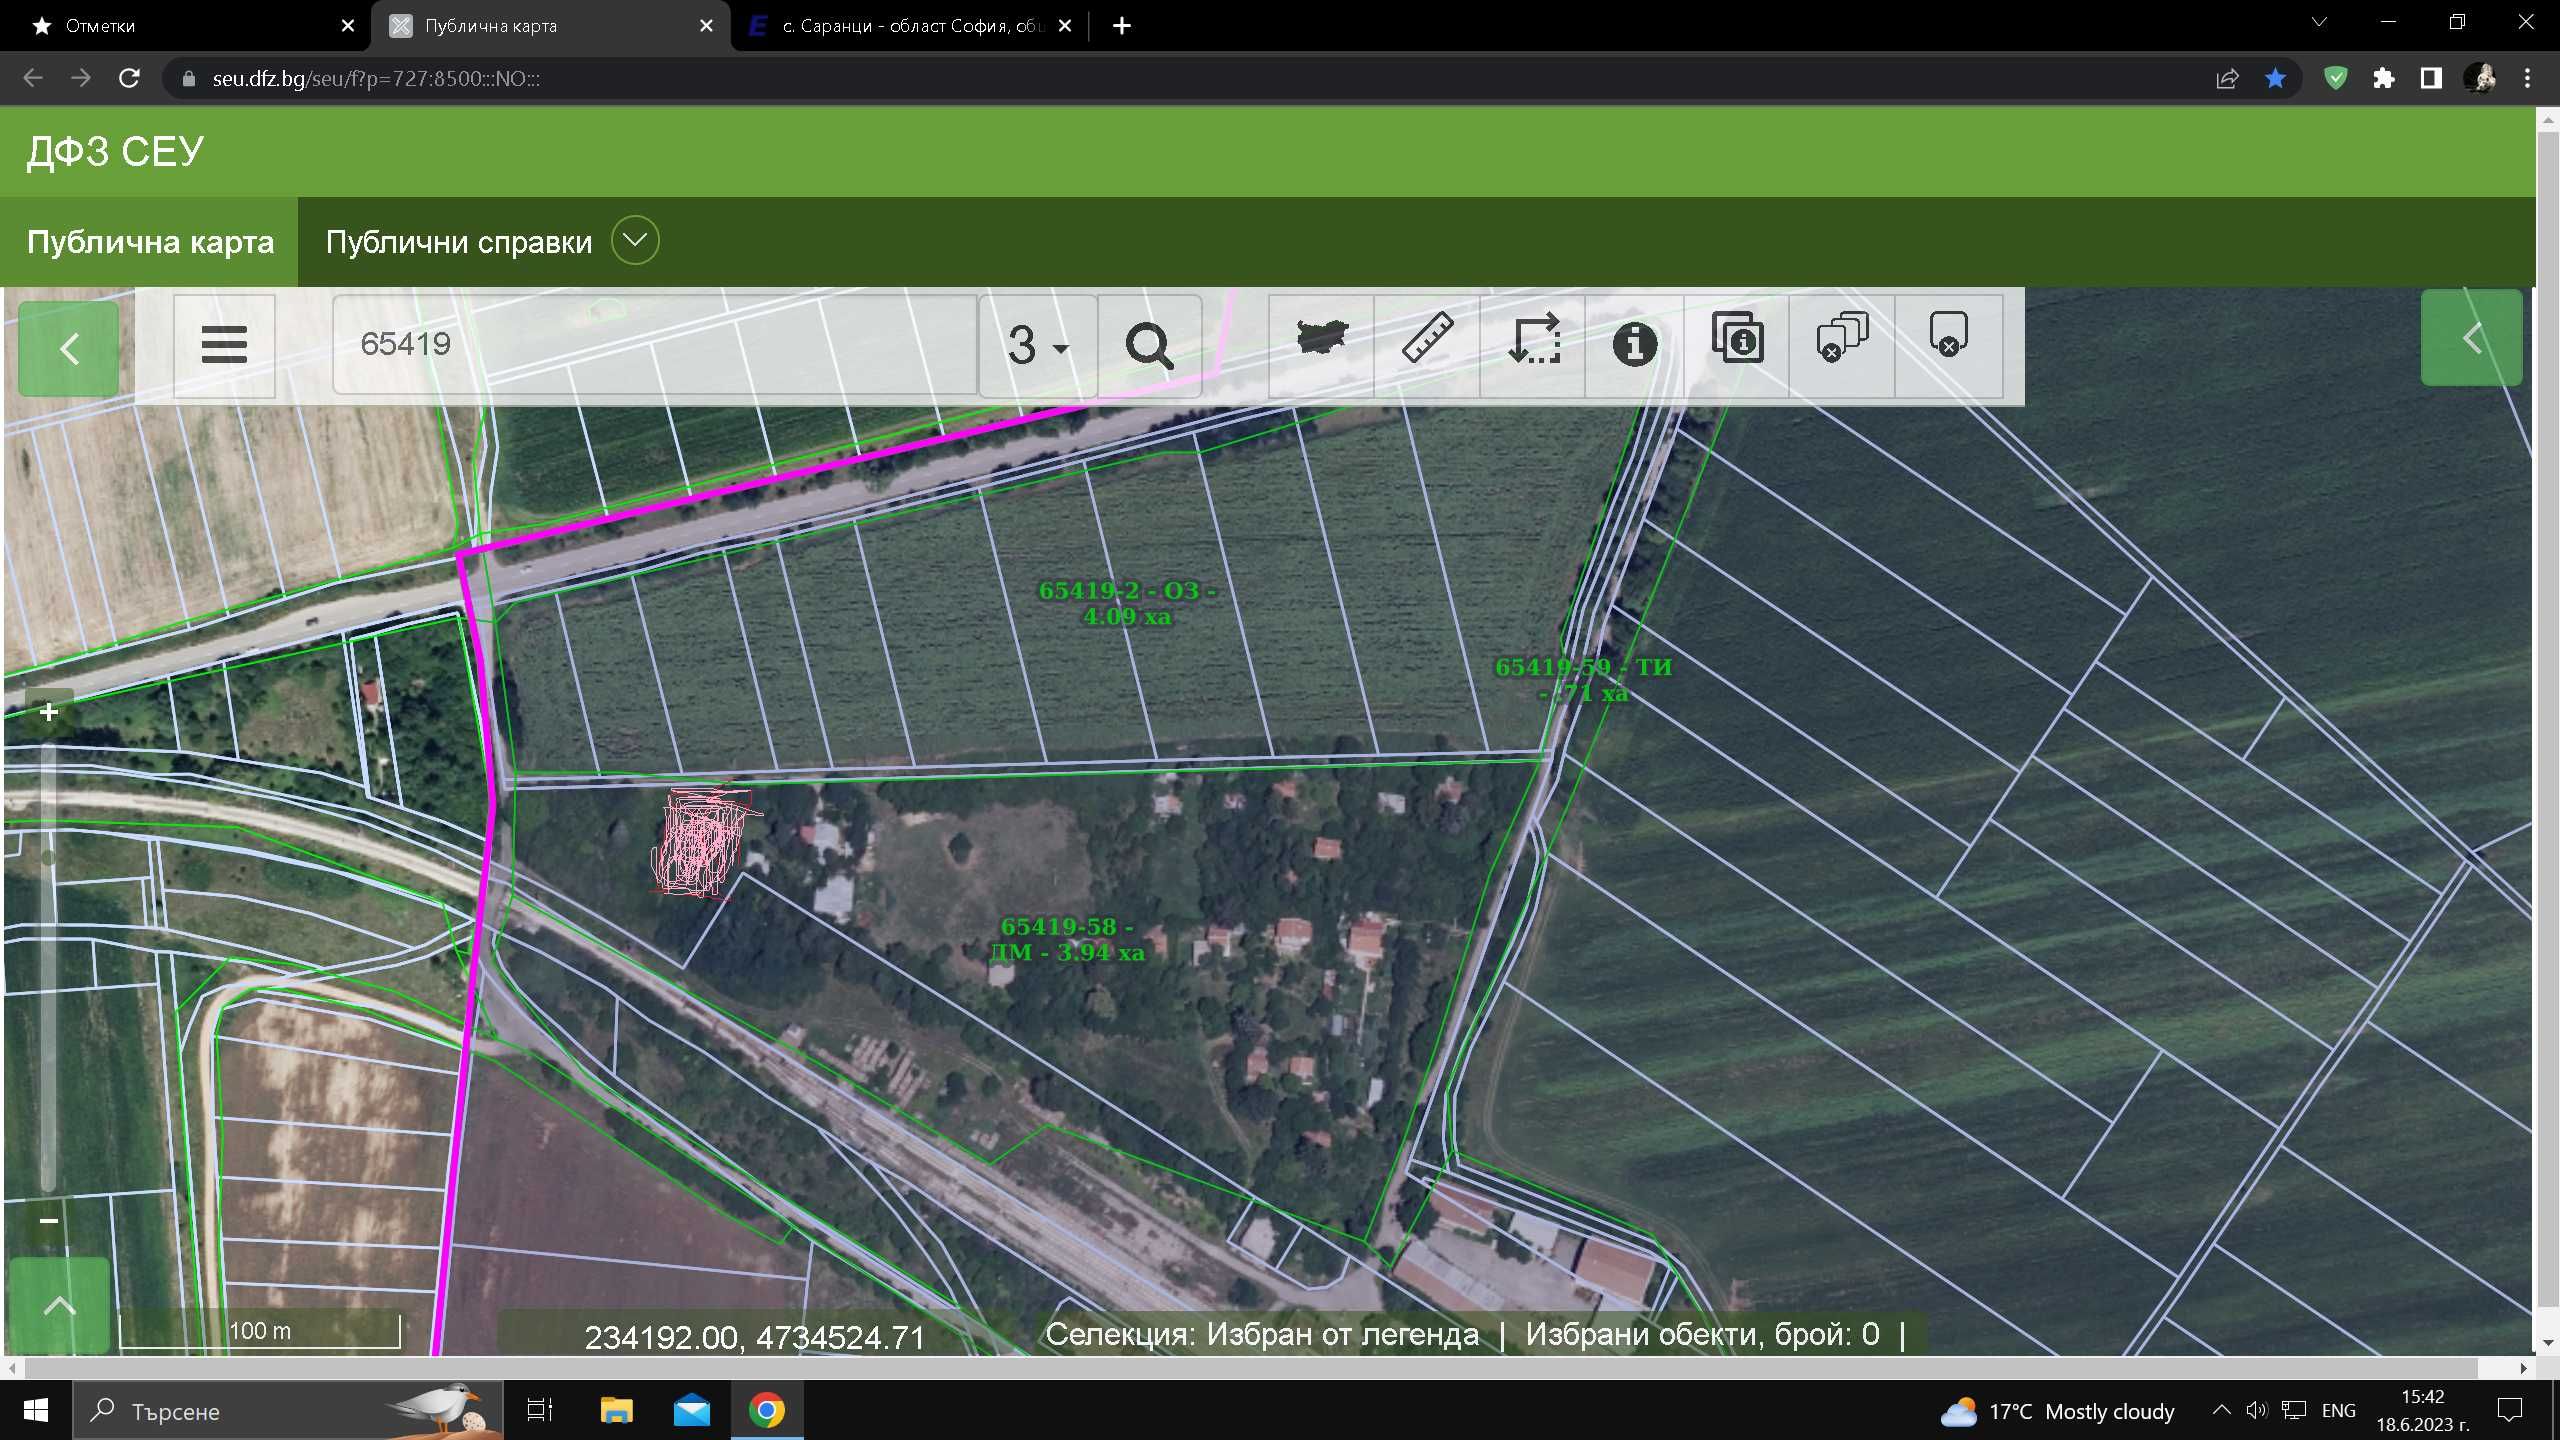
Task: Show hidden system tray icons
Action: click(x=2221, y=1410)
